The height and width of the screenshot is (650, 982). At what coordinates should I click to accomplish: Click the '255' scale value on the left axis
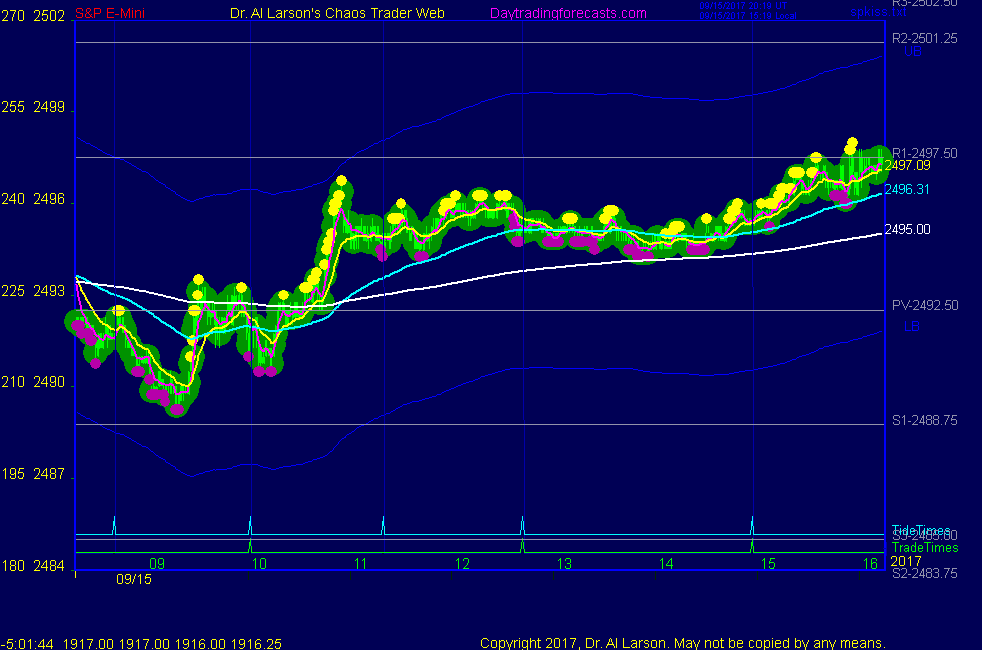click(x=13, y=107)
